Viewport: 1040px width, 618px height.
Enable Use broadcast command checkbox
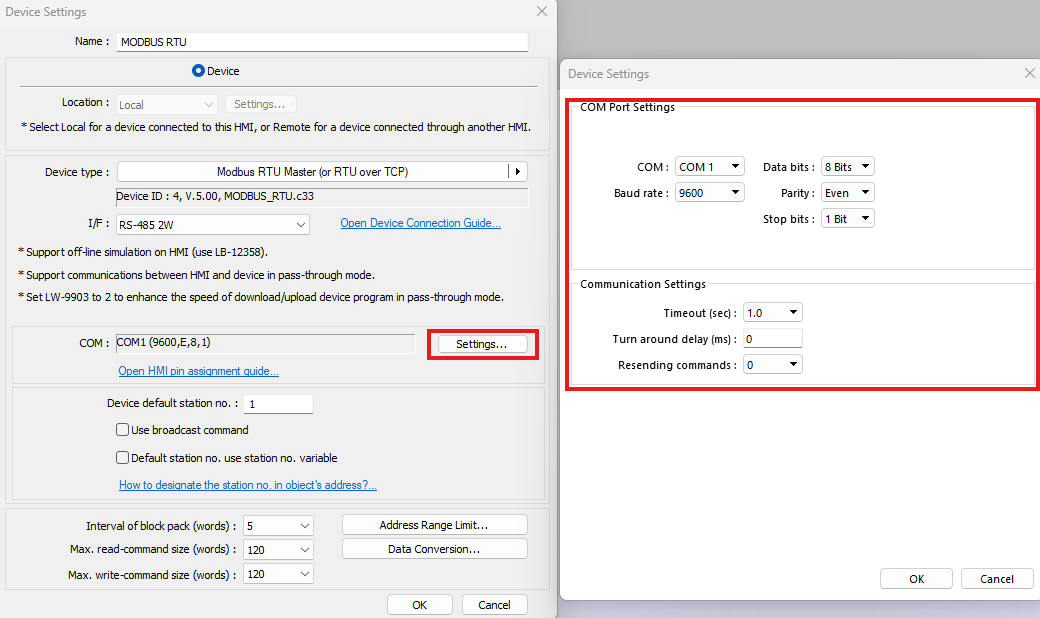click(x=123, y=430)
